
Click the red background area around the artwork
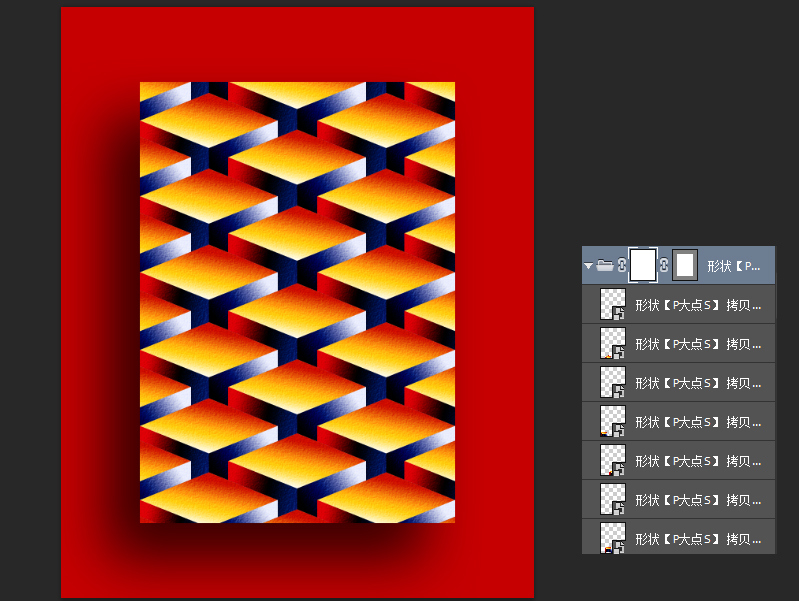(100, 300)
